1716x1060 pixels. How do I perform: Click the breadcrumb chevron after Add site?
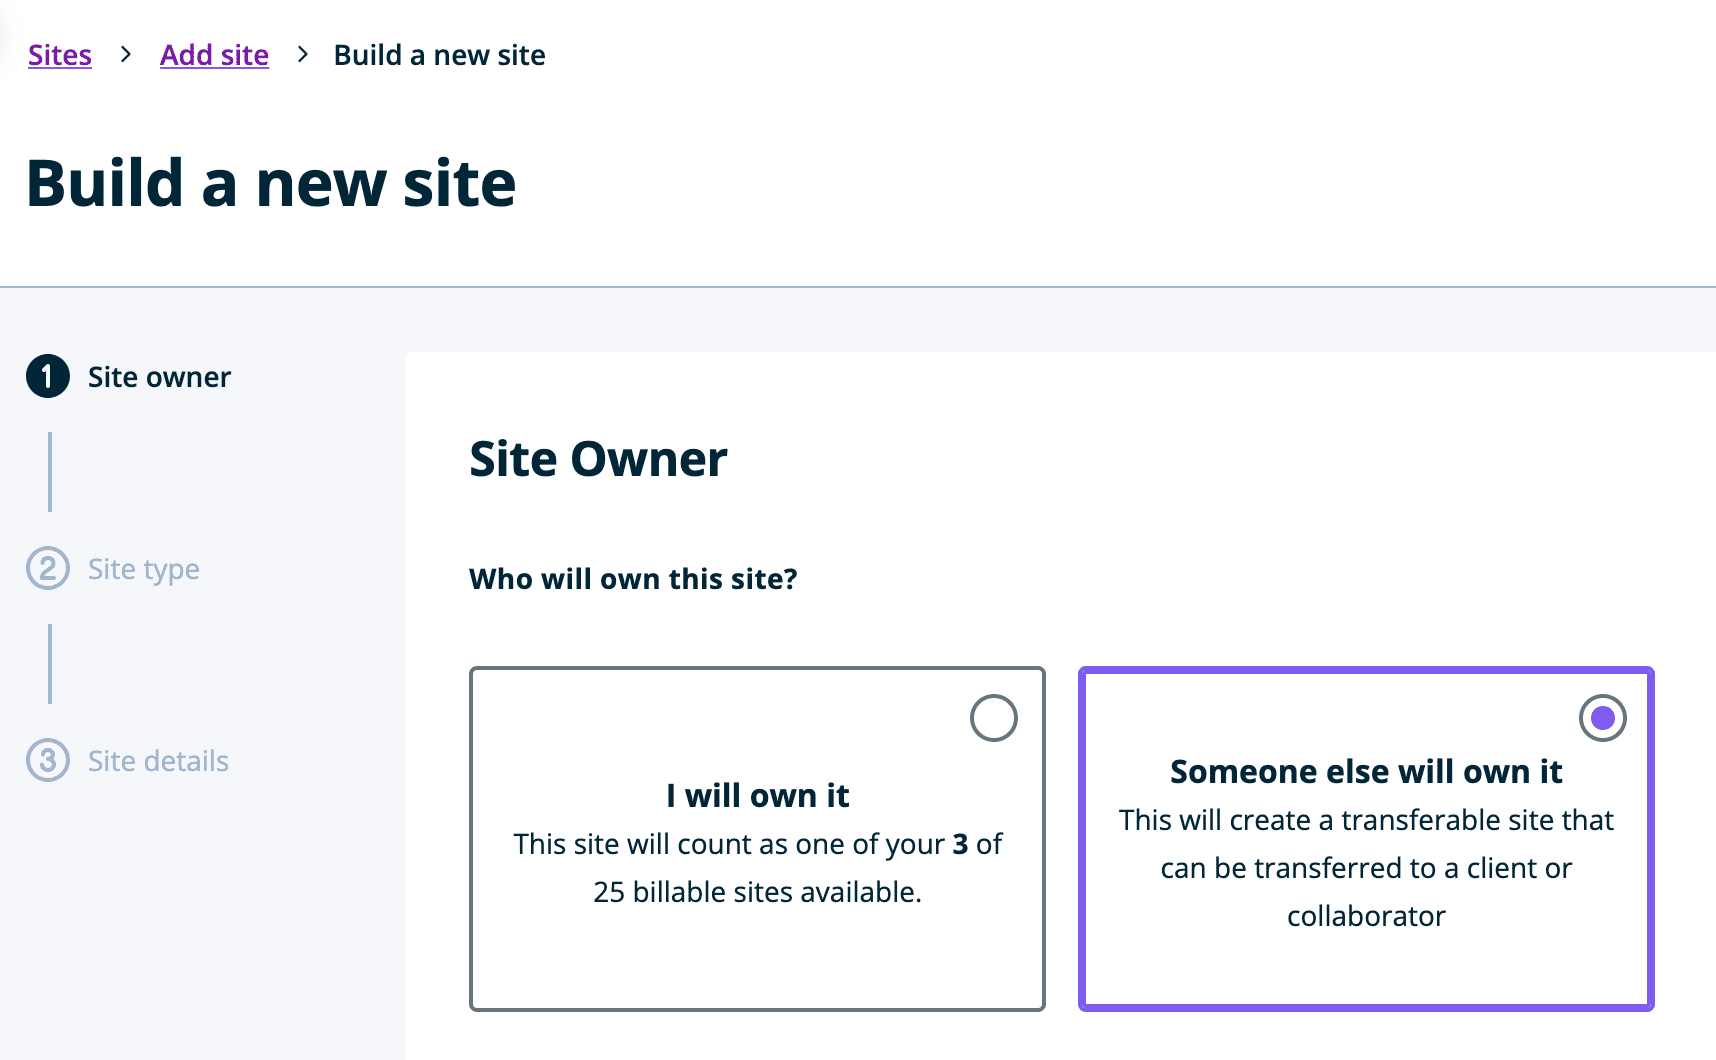(302, 55)
